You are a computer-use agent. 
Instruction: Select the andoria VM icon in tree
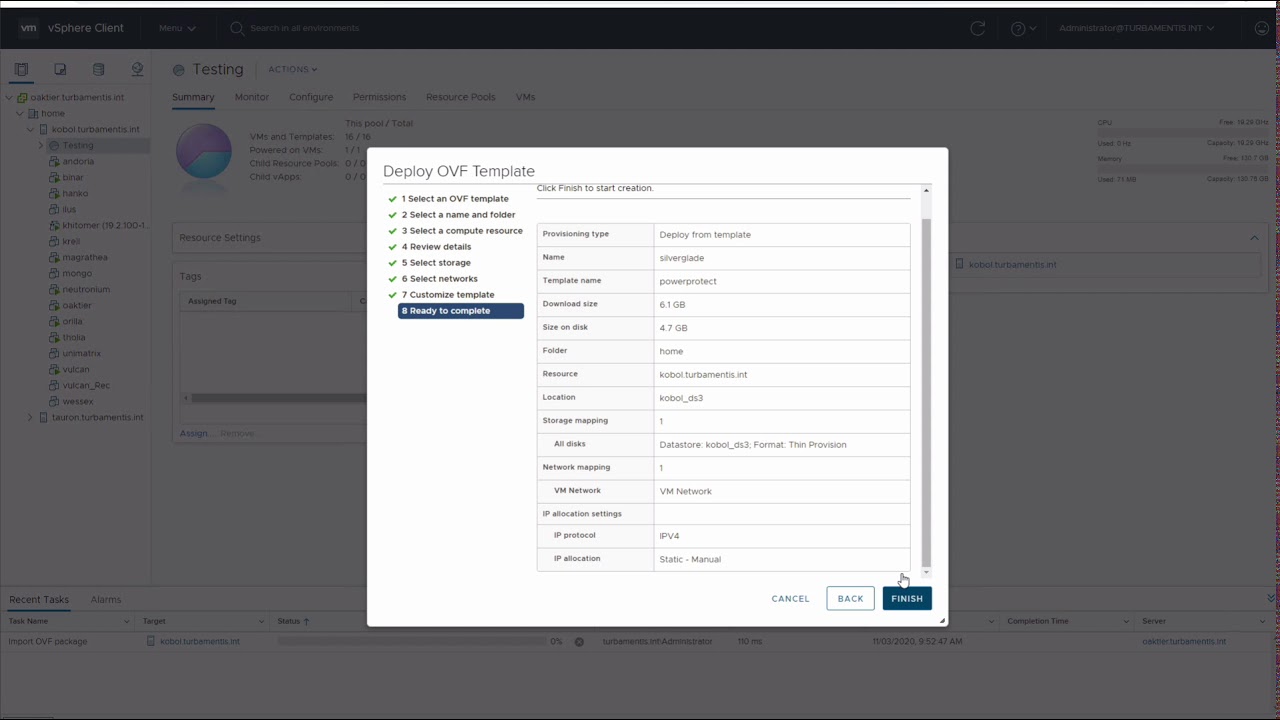(55, 161)
